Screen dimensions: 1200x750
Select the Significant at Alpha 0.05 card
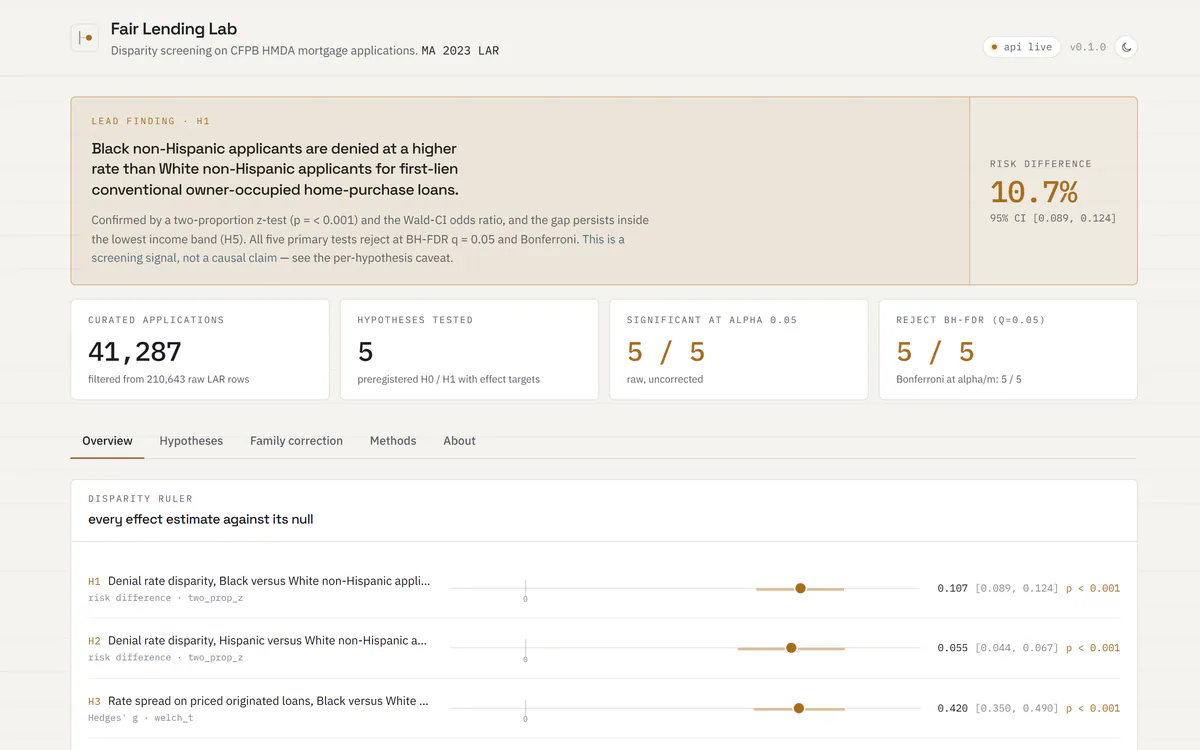tap(739, 349)
